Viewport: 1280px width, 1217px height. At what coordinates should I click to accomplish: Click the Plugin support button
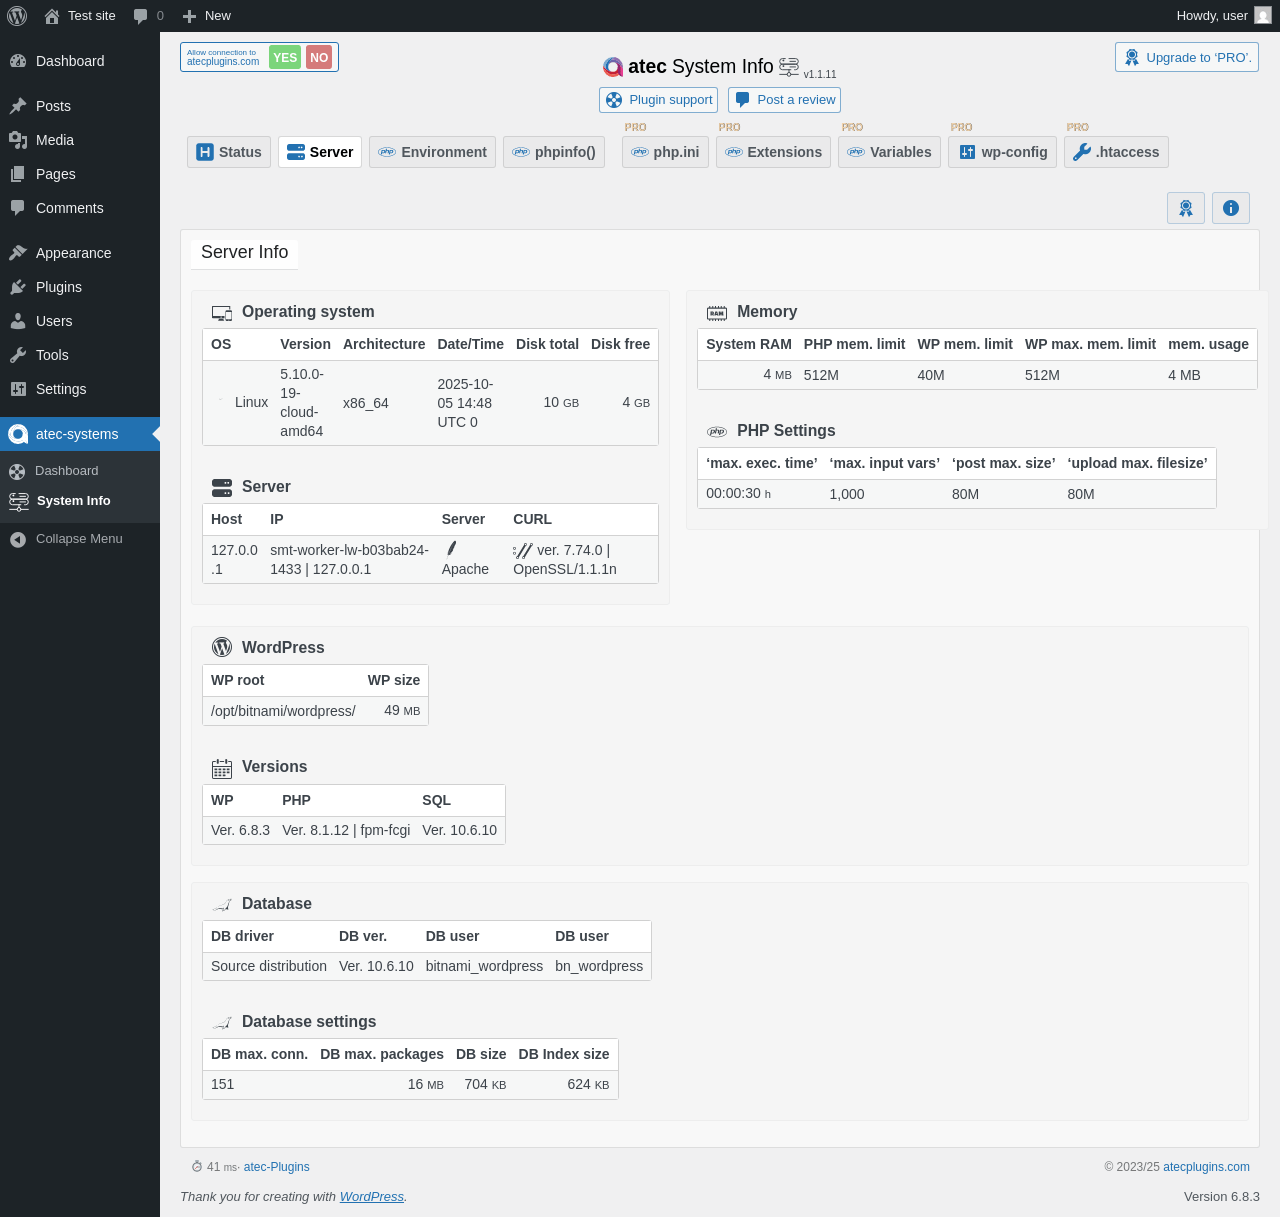click(x=658, y=100)
